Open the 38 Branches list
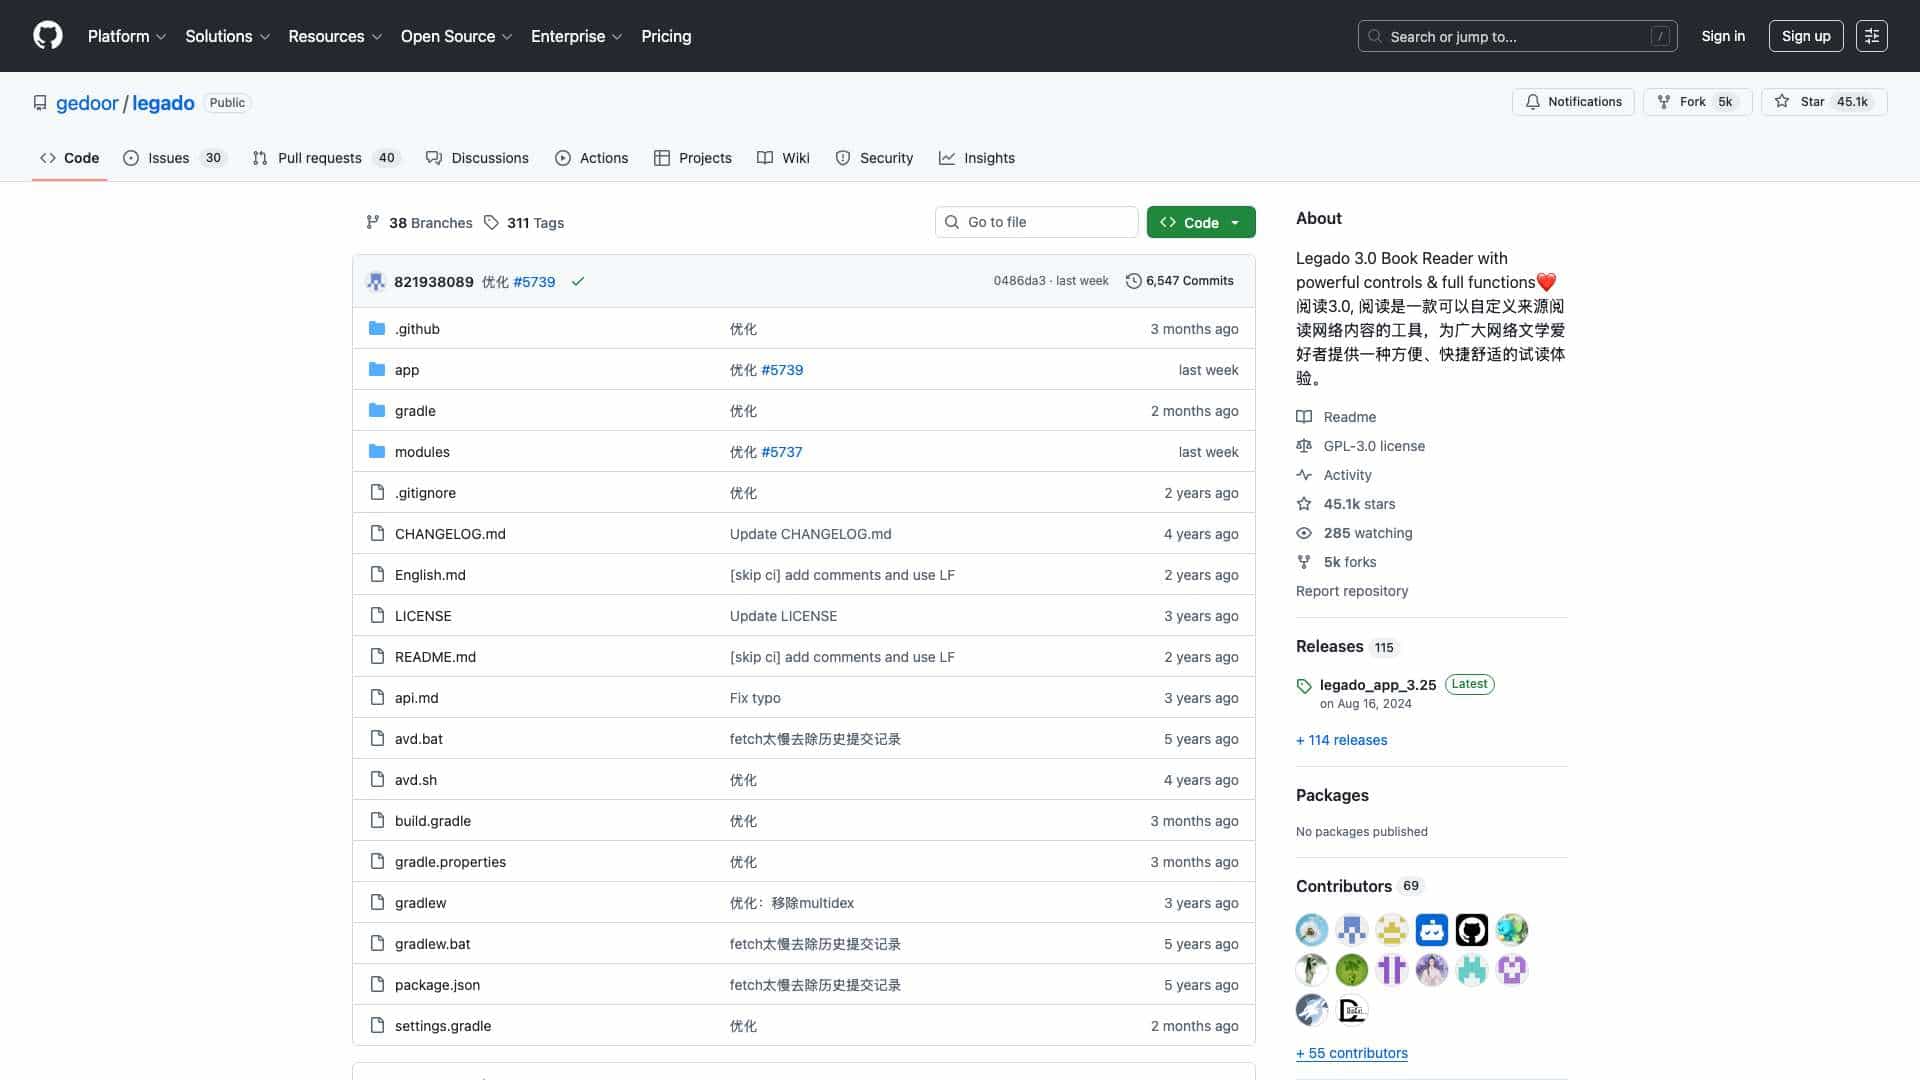The image size is (1920, 1080). pyautogui.click(x=419, y=223)
